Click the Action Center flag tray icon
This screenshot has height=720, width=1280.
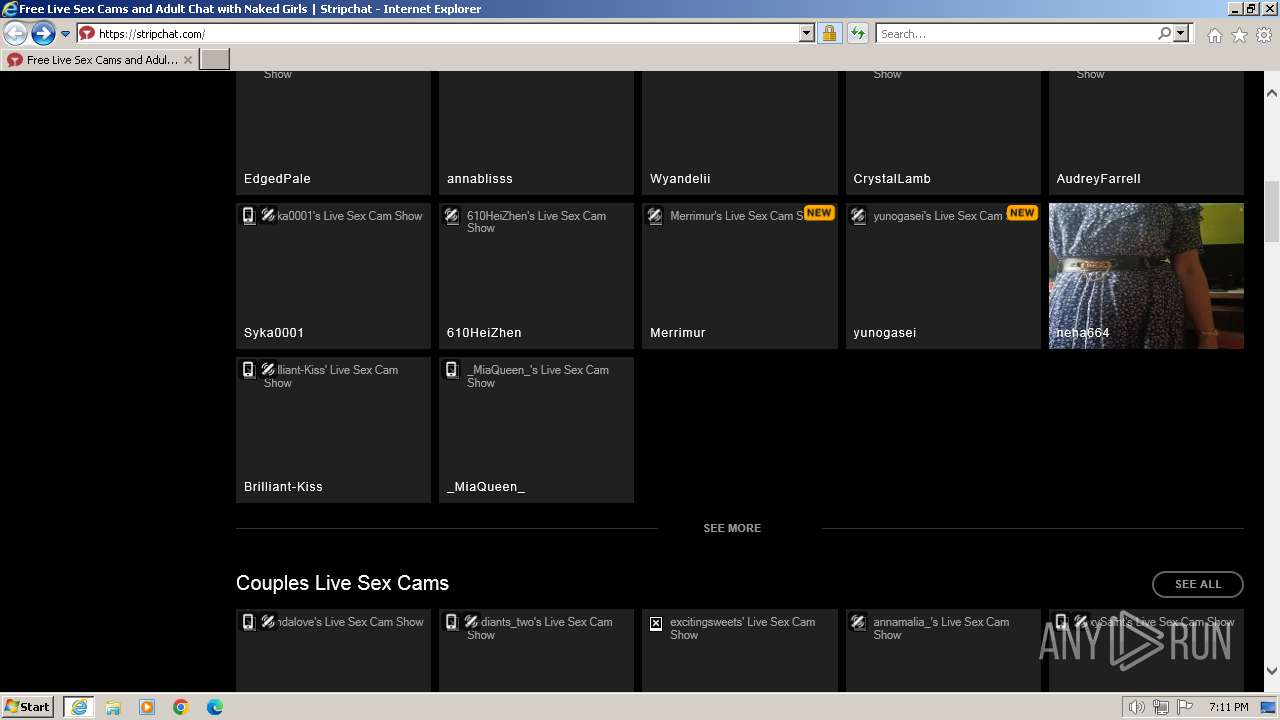click(1185, 707)
